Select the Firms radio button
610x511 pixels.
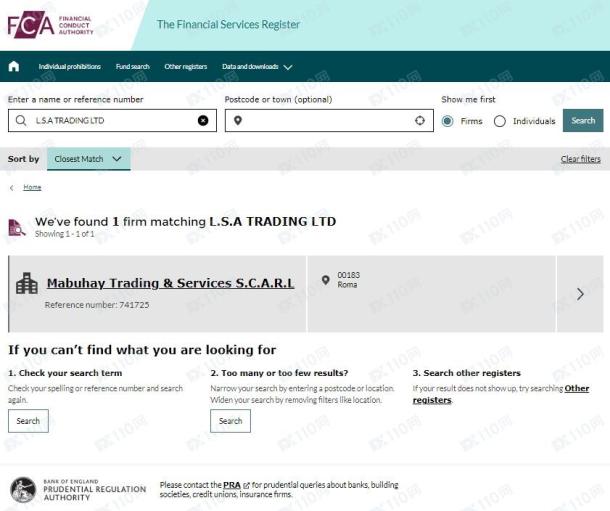447,121
